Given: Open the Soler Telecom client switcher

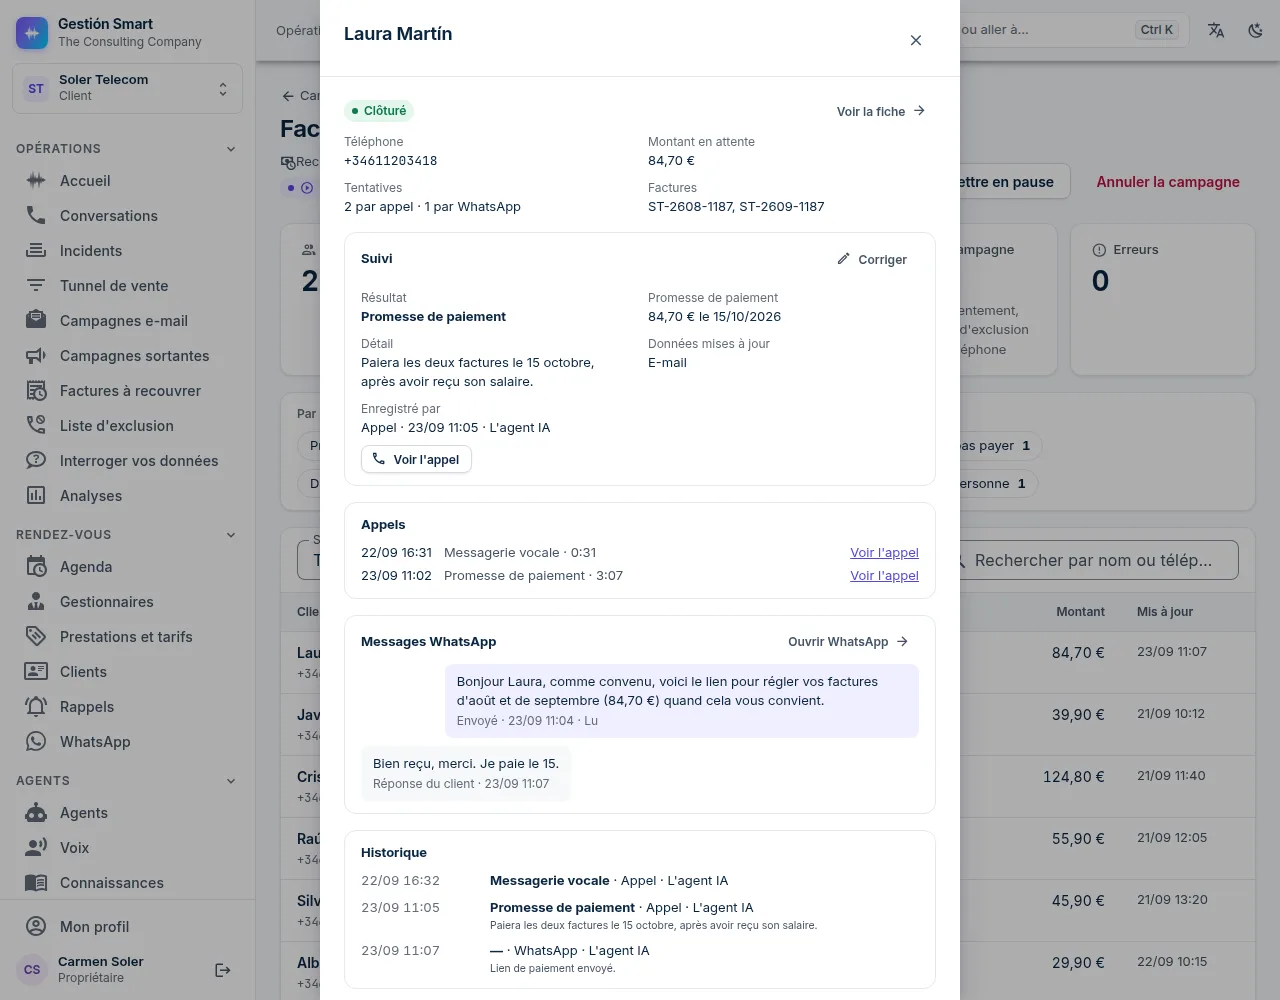Looking at the screenshot, I should tap(128, 88).
